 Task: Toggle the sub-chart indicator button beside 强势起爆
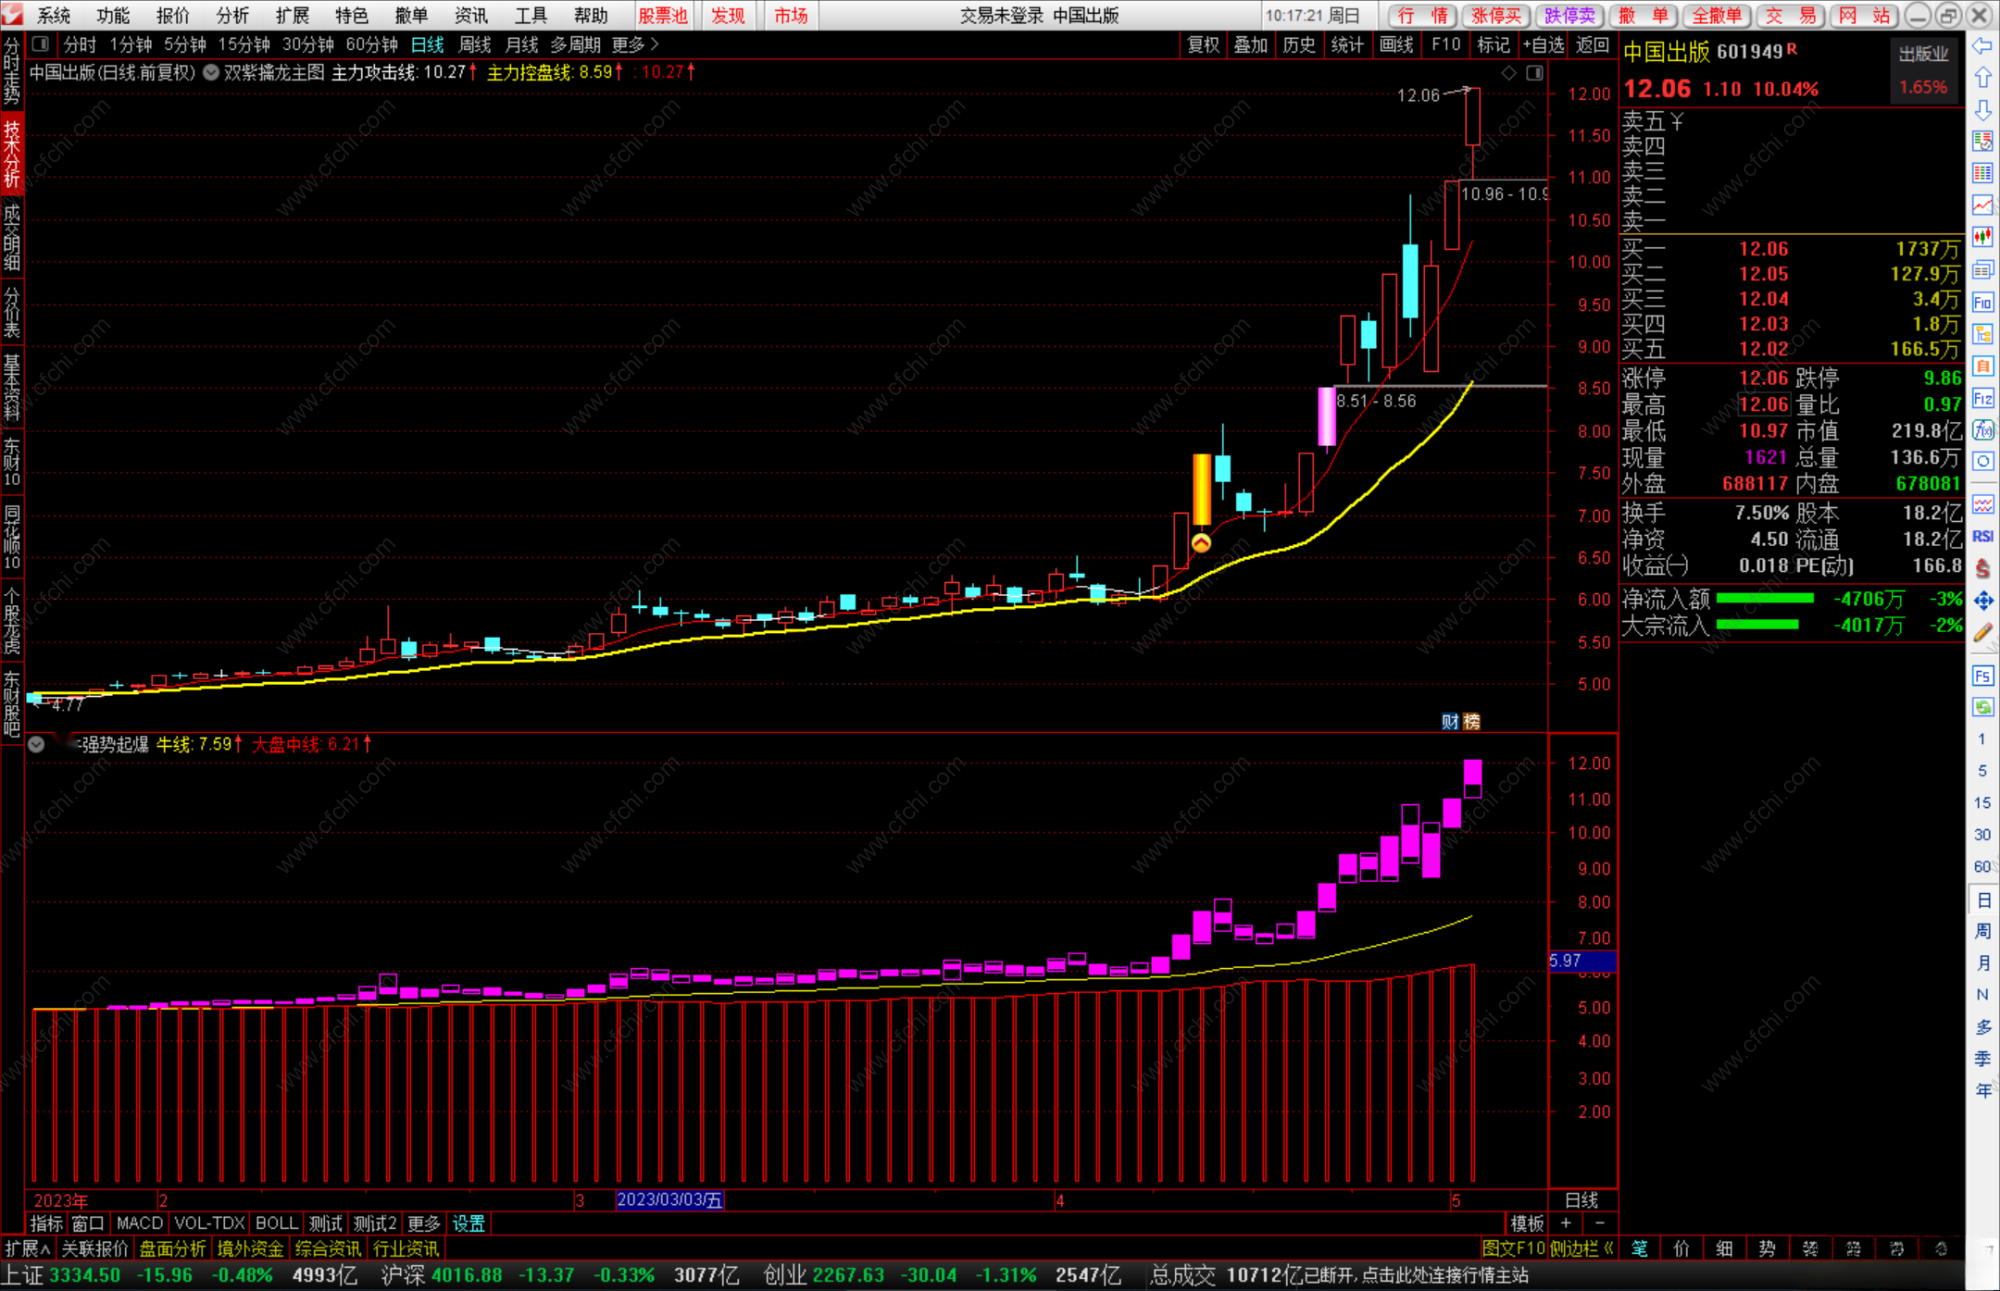pyautogui.click(x=36, y=744)
